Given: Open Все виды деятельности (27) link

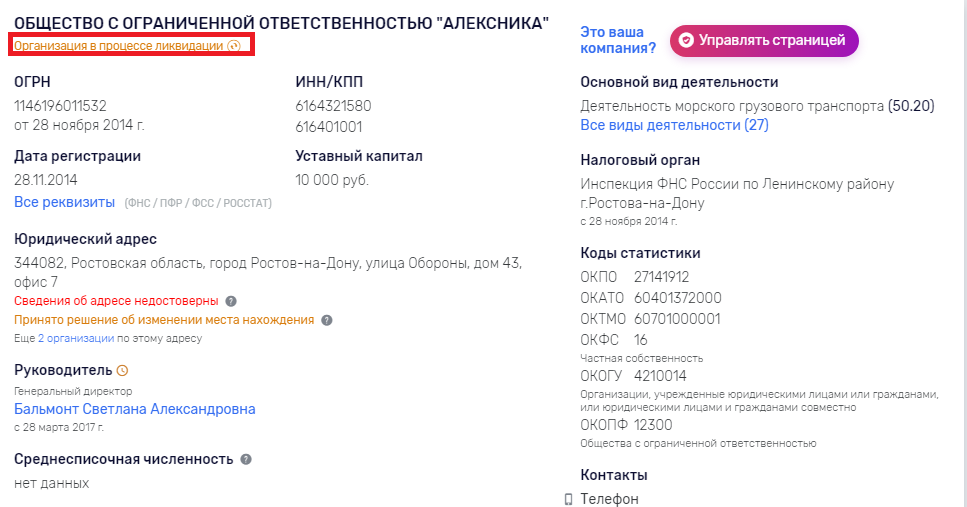Looking at the screenshot, I should point(674,125).
